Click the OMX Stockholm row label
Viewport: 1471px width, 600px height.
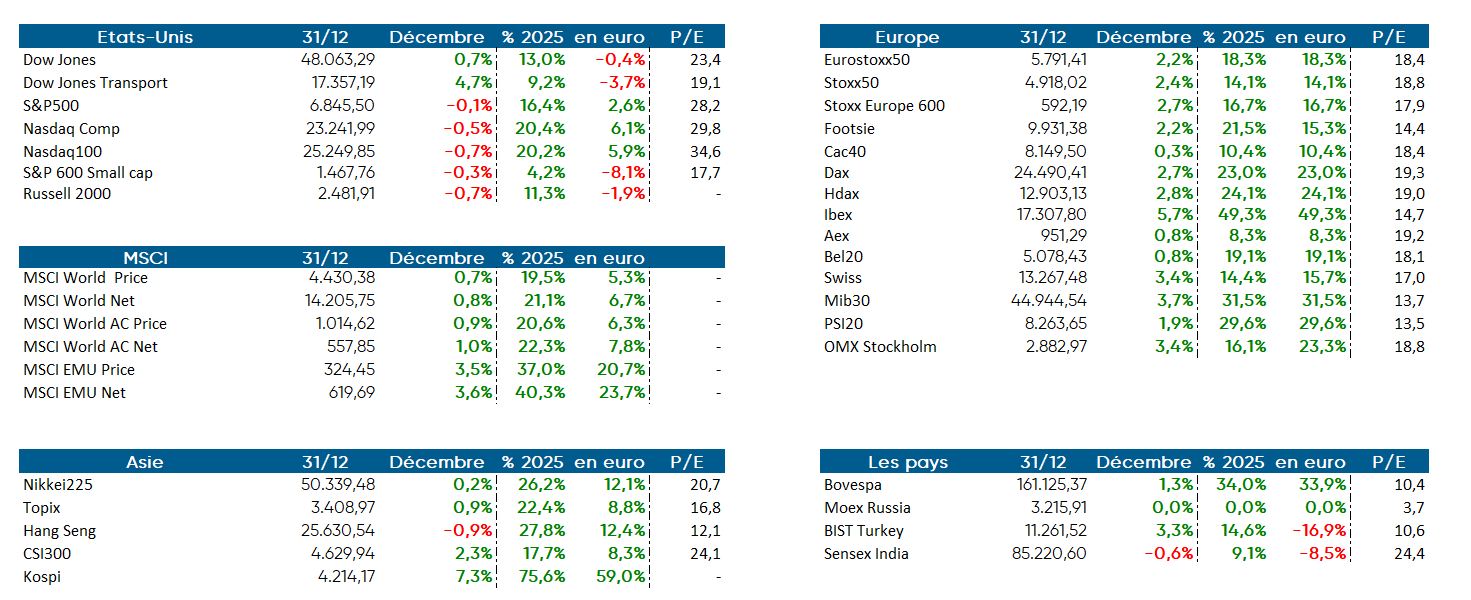coord(880,347)
